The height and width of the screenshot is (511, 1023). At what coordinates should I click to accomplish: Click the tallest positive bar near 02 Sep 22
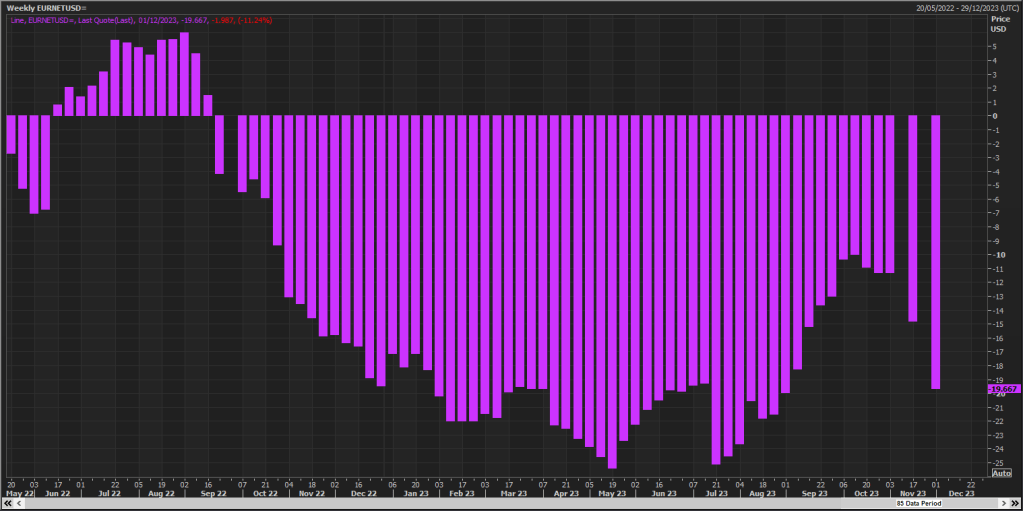coord(184,74)
